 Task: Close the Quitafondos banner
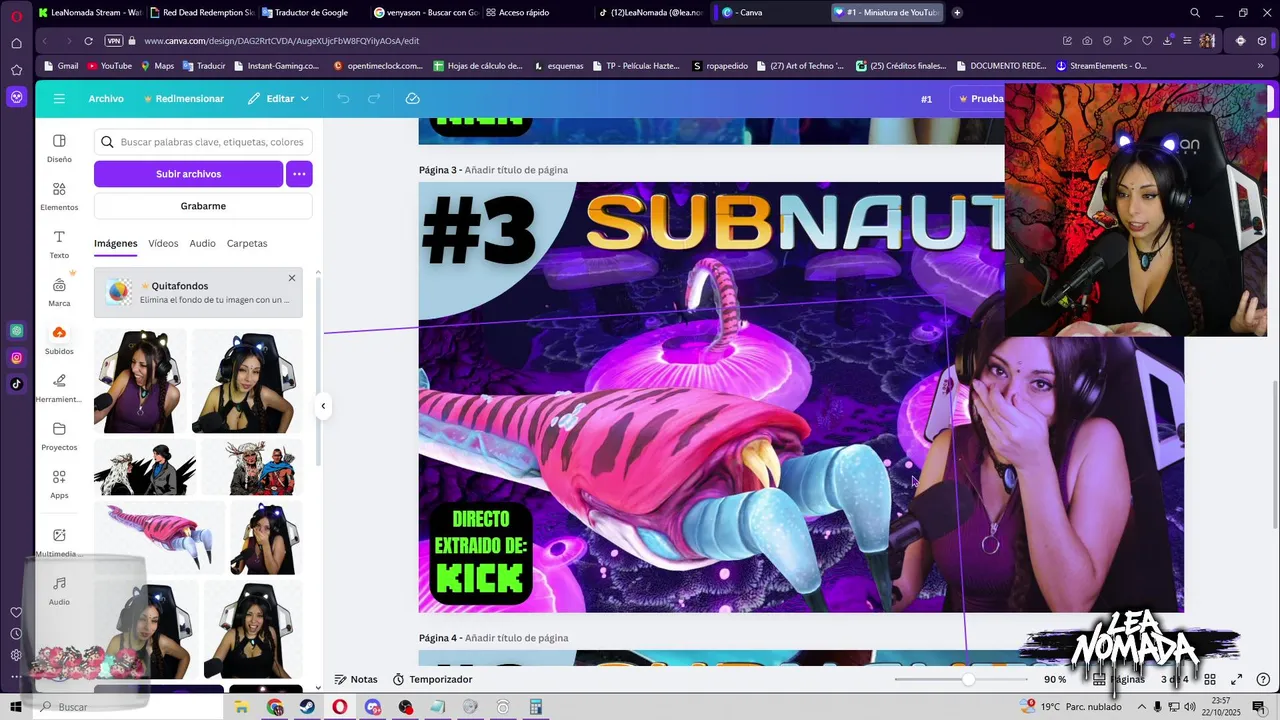point(292,278)
